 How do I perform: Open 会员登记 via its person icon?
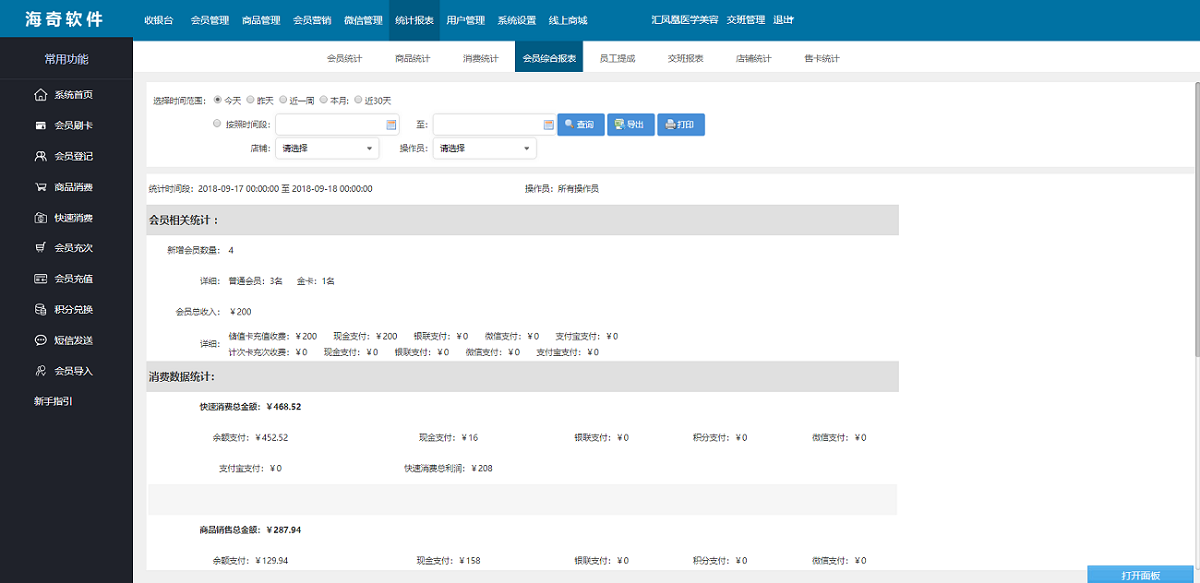pos(40,156)
